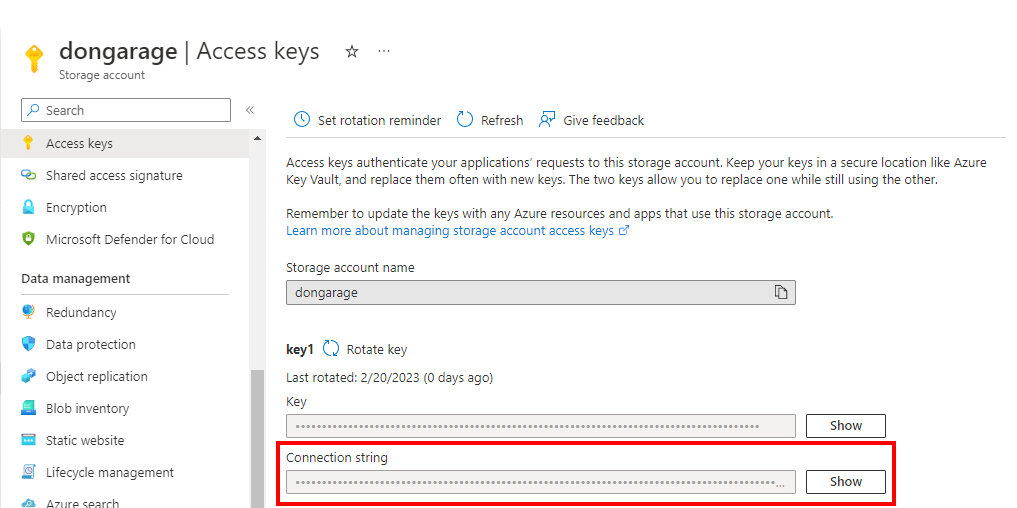
Task: Click the Shared access signature link icon
Action: (28, 175)
